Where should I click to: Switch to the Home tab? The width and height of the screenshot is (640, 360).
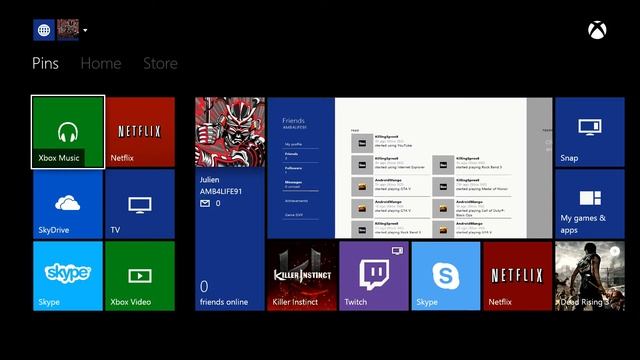[101, 63]
